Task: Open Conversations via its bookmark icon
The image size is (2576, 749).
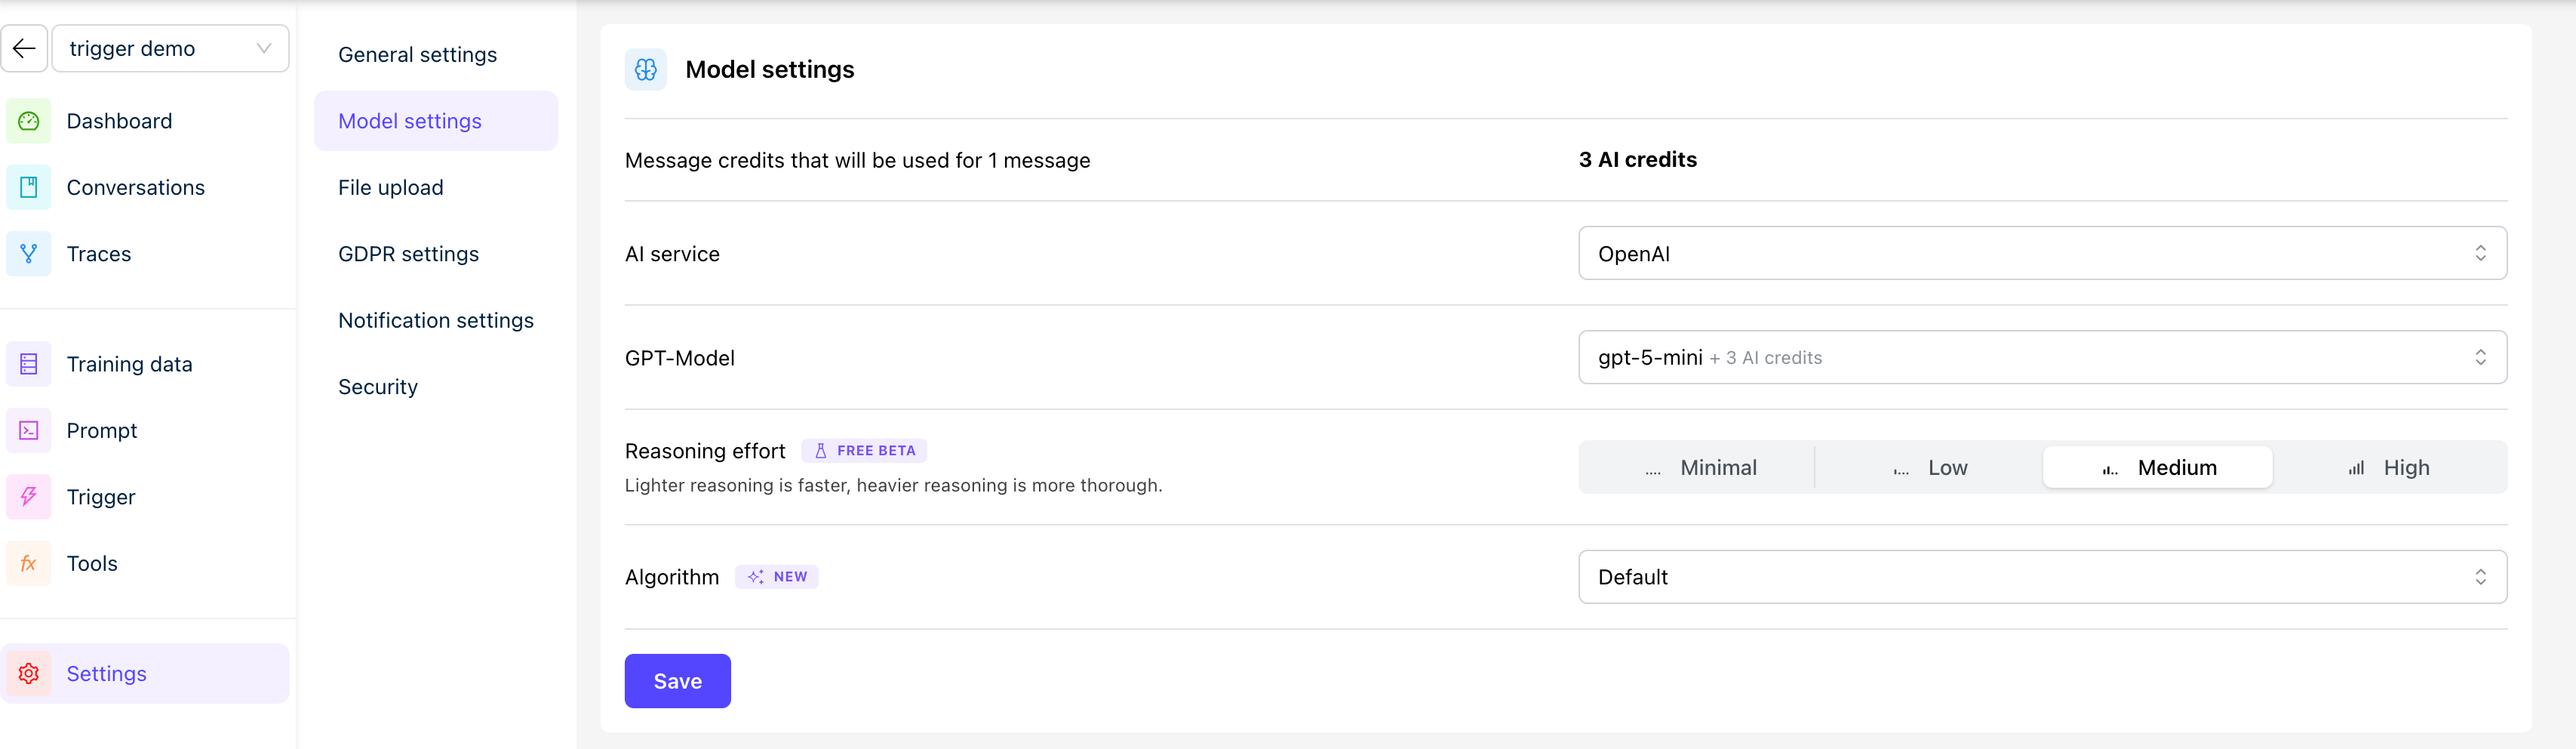Action: [29, 187]
